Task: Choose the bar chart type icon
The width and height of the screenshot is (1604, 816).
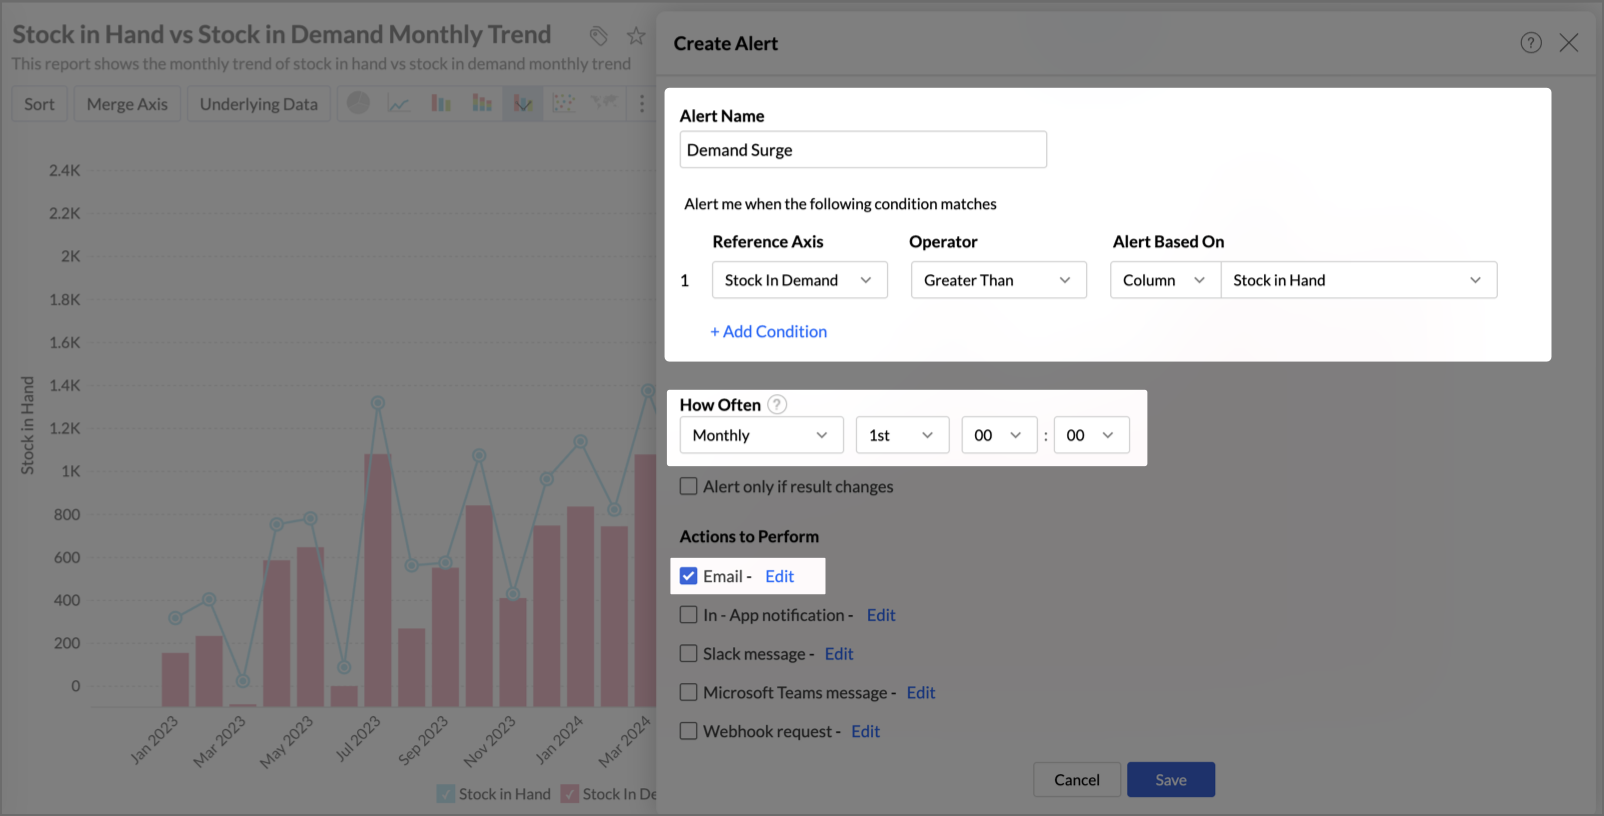Action: click(441, 103)
